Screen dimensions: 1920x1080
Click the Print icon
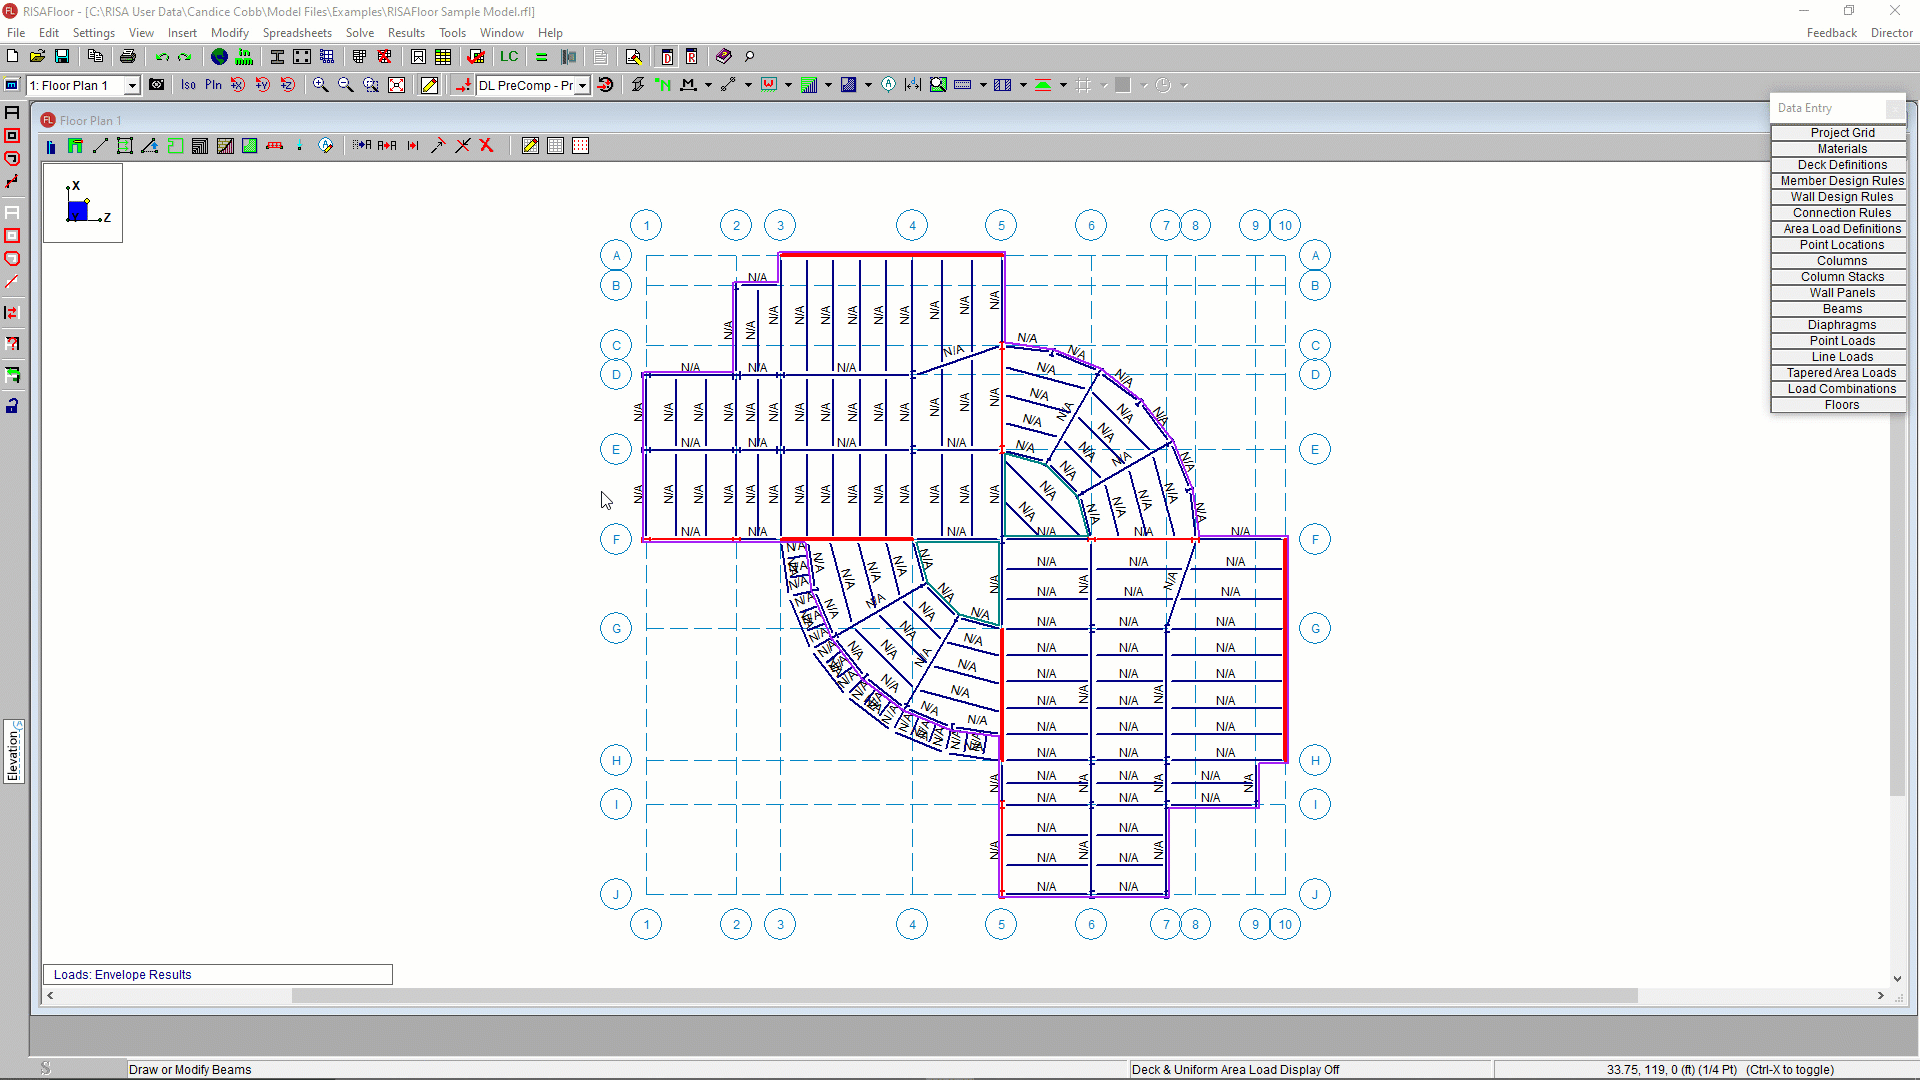(x=127, y=57)
